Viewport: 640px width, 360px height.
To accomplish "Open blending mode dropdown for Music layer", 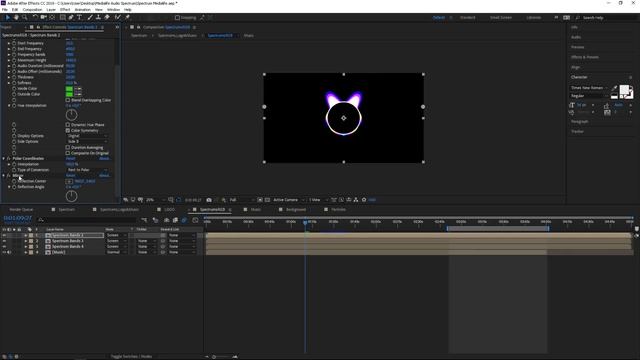I will point(116,252).
